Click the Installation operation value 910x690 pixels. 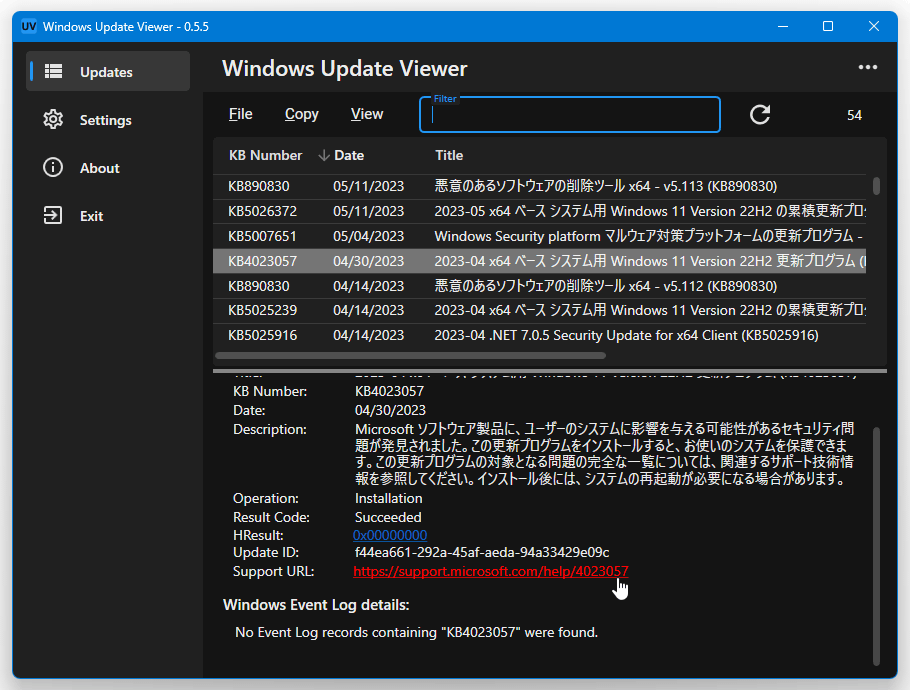click(388, 498)
